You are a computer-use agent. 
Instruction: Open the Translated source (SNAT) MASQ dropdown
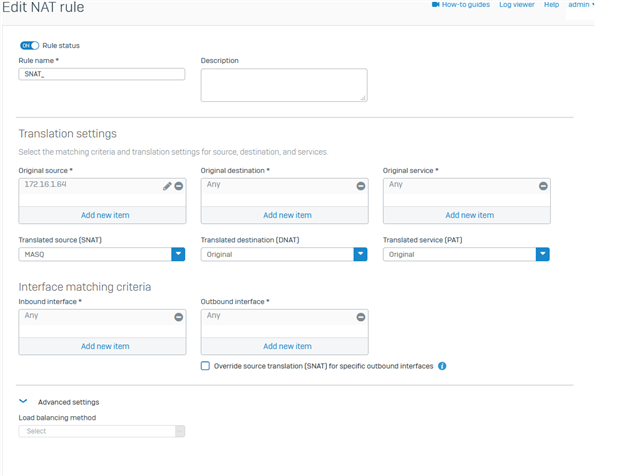pyautogui.click(x=102, y=254)
